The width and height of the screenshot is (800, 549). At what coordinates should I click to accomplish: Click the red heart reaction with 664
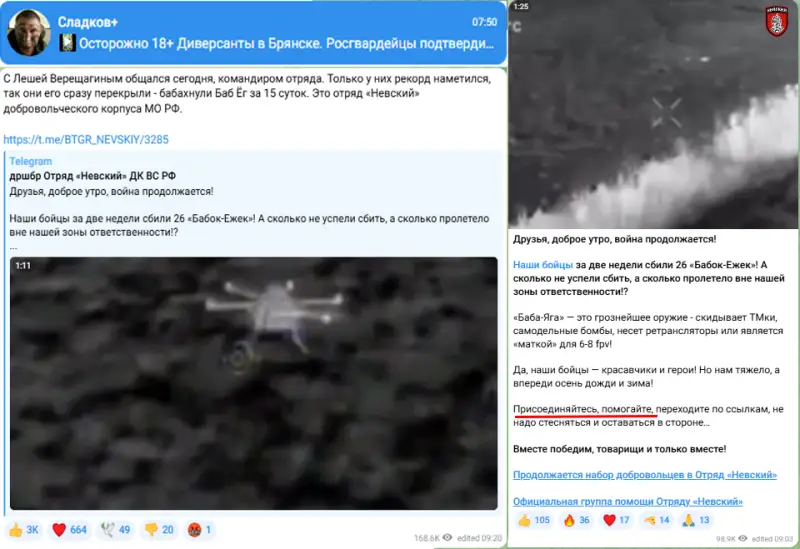[x=69, y=530]
